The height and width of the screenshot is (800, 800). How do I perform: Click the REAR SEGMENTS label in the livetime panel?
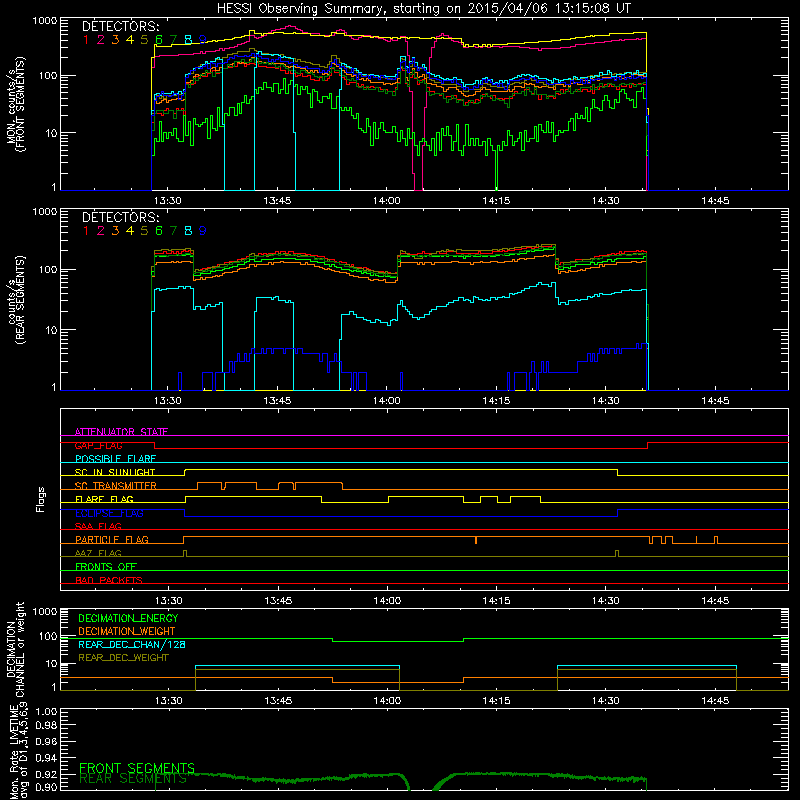[x=133, y=779]
